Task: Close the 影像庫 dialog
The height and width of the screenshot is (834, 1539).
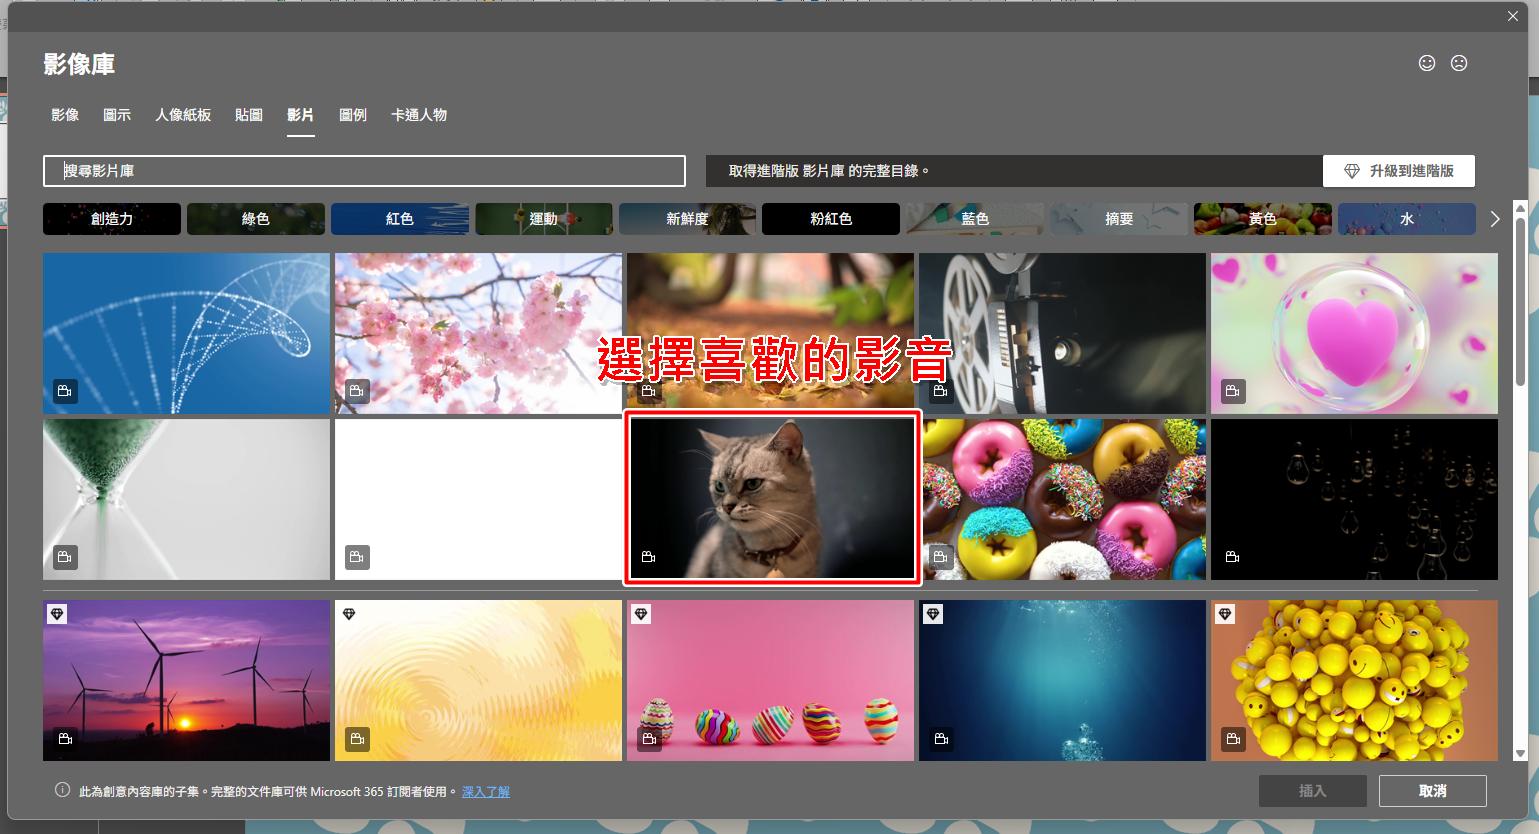Action: 1514,16
